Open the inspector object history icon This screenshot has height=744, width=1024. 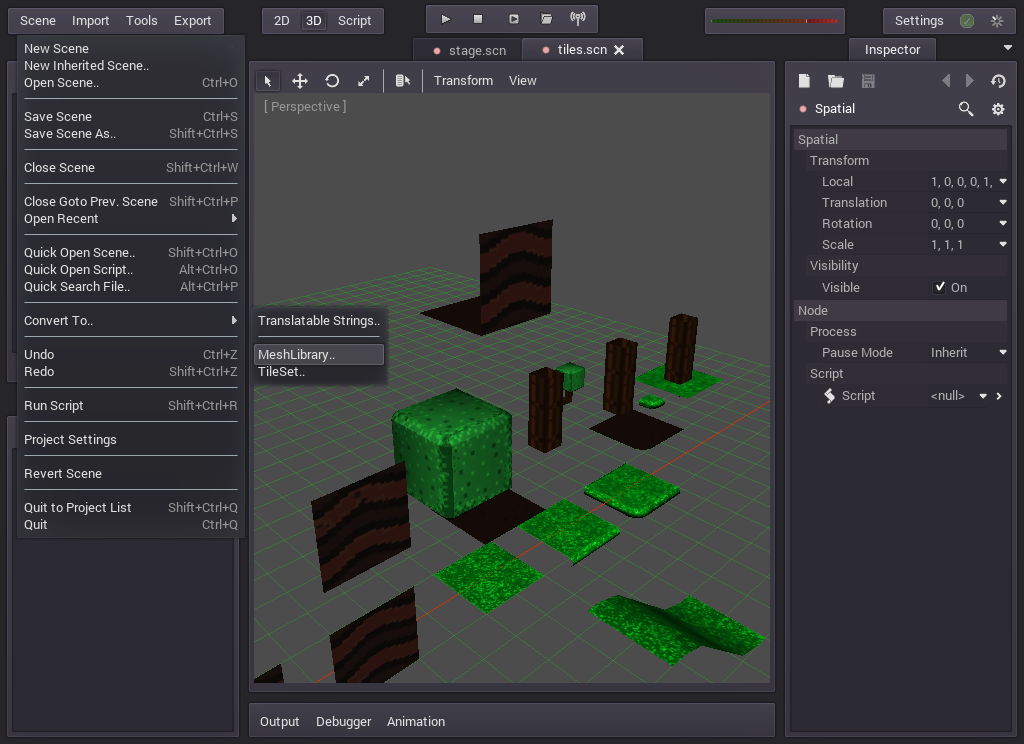[x=997, y=81]
